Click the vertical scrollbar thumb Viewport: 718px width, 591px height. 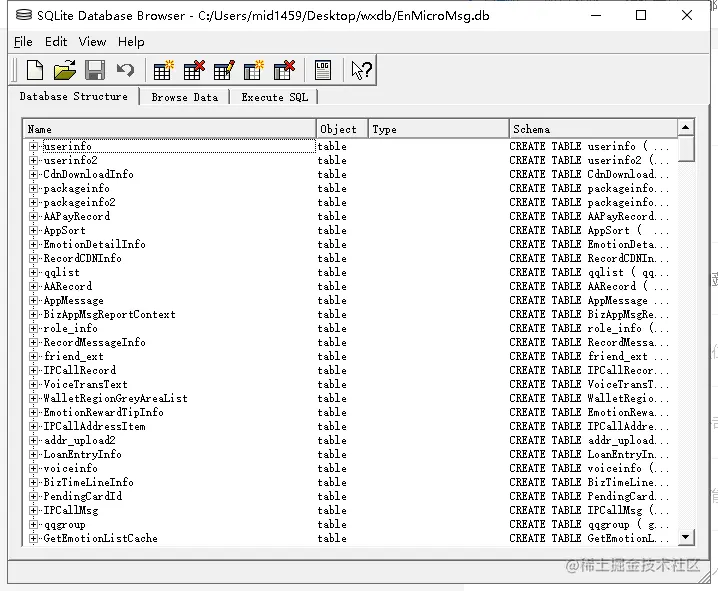coord(685,149)
